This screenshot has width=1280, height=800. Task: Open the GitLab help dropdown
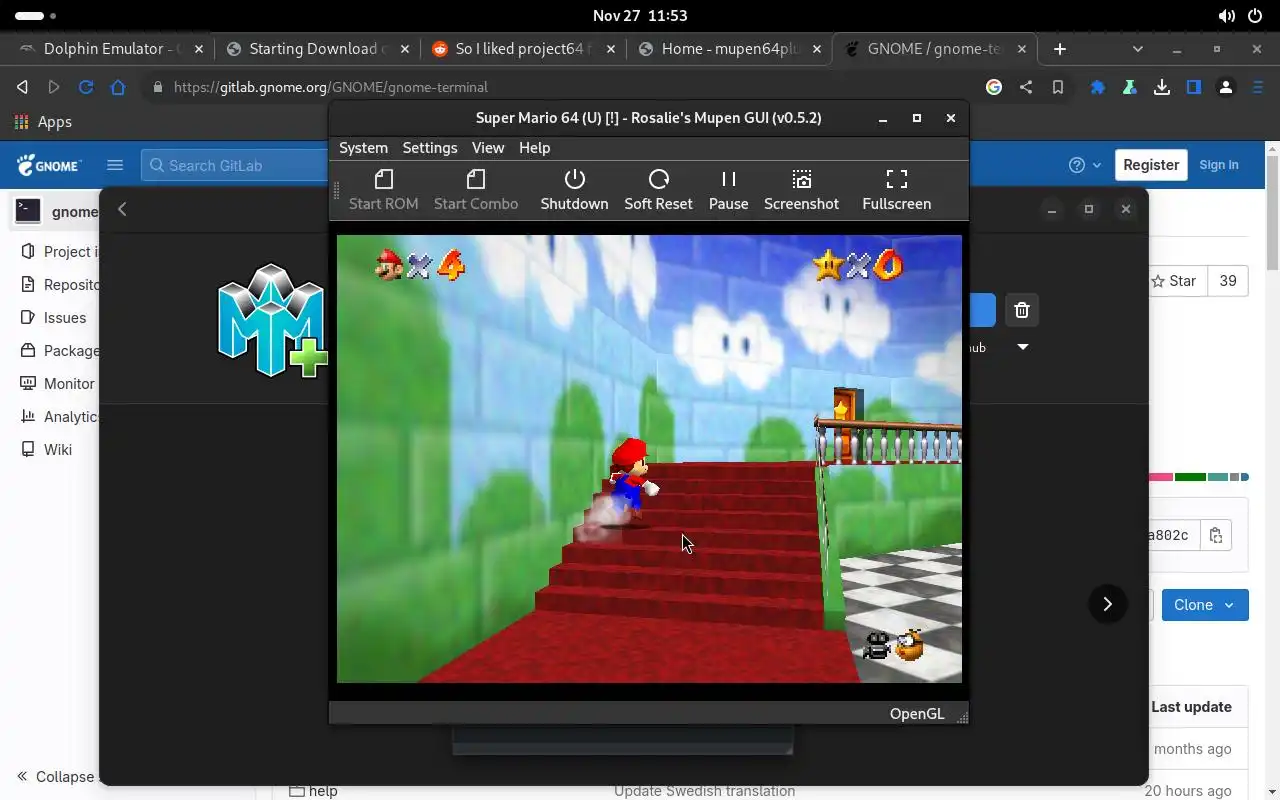point(1084,165)
